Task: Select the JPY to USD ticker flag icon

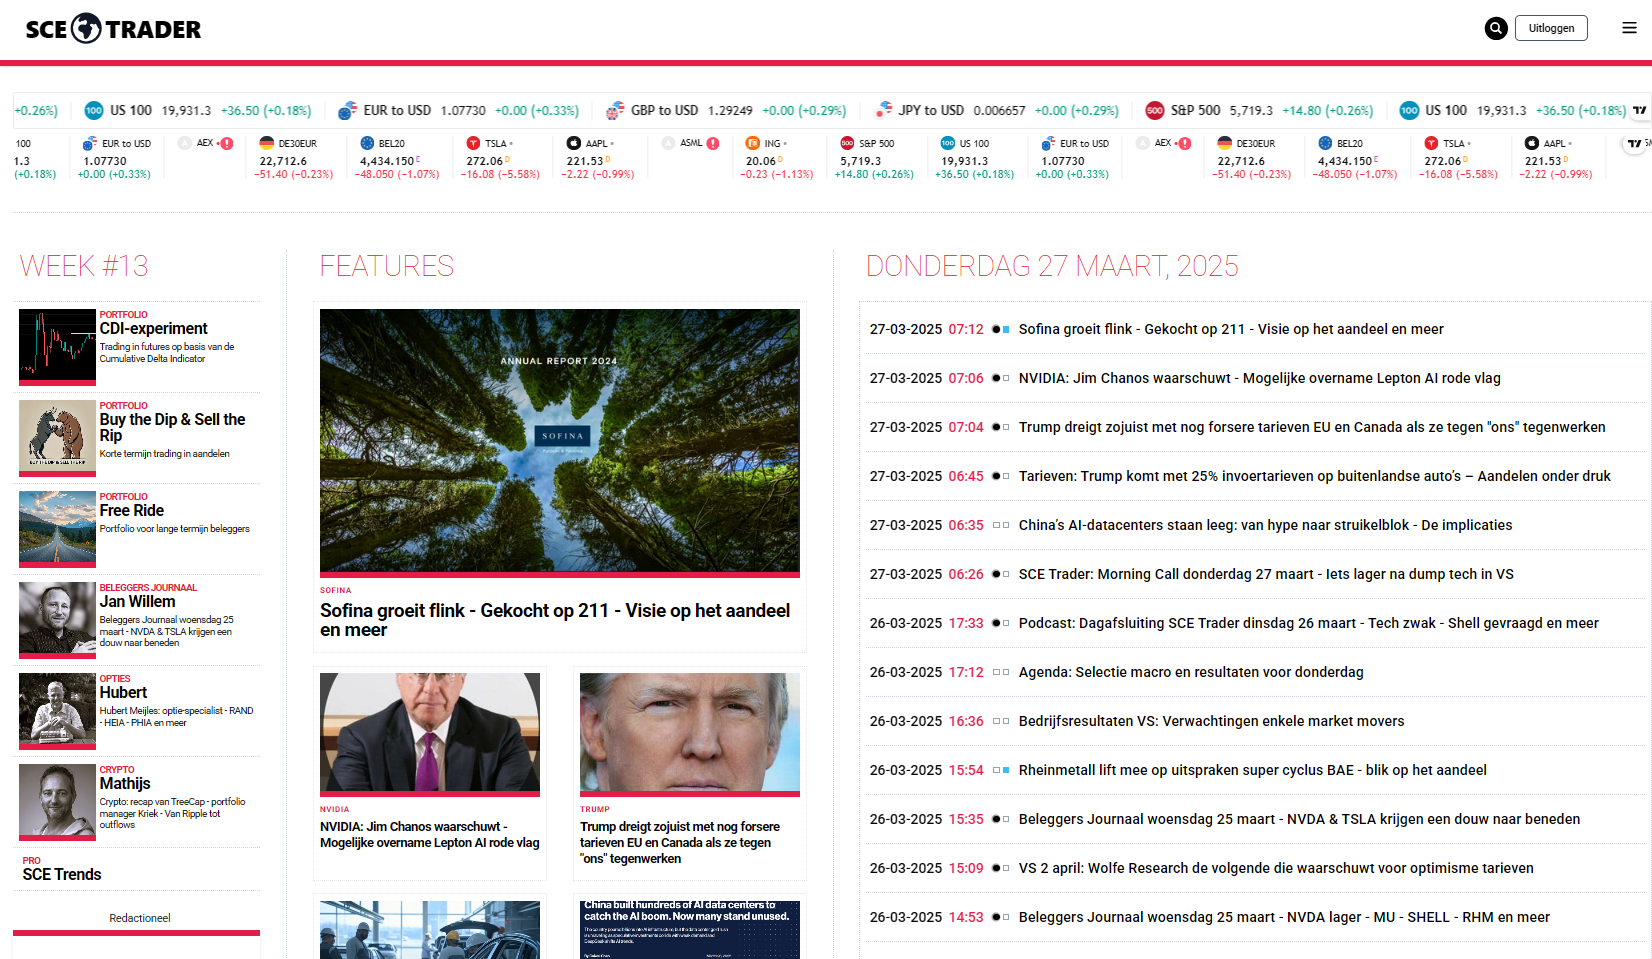Action: coord(883,110)
